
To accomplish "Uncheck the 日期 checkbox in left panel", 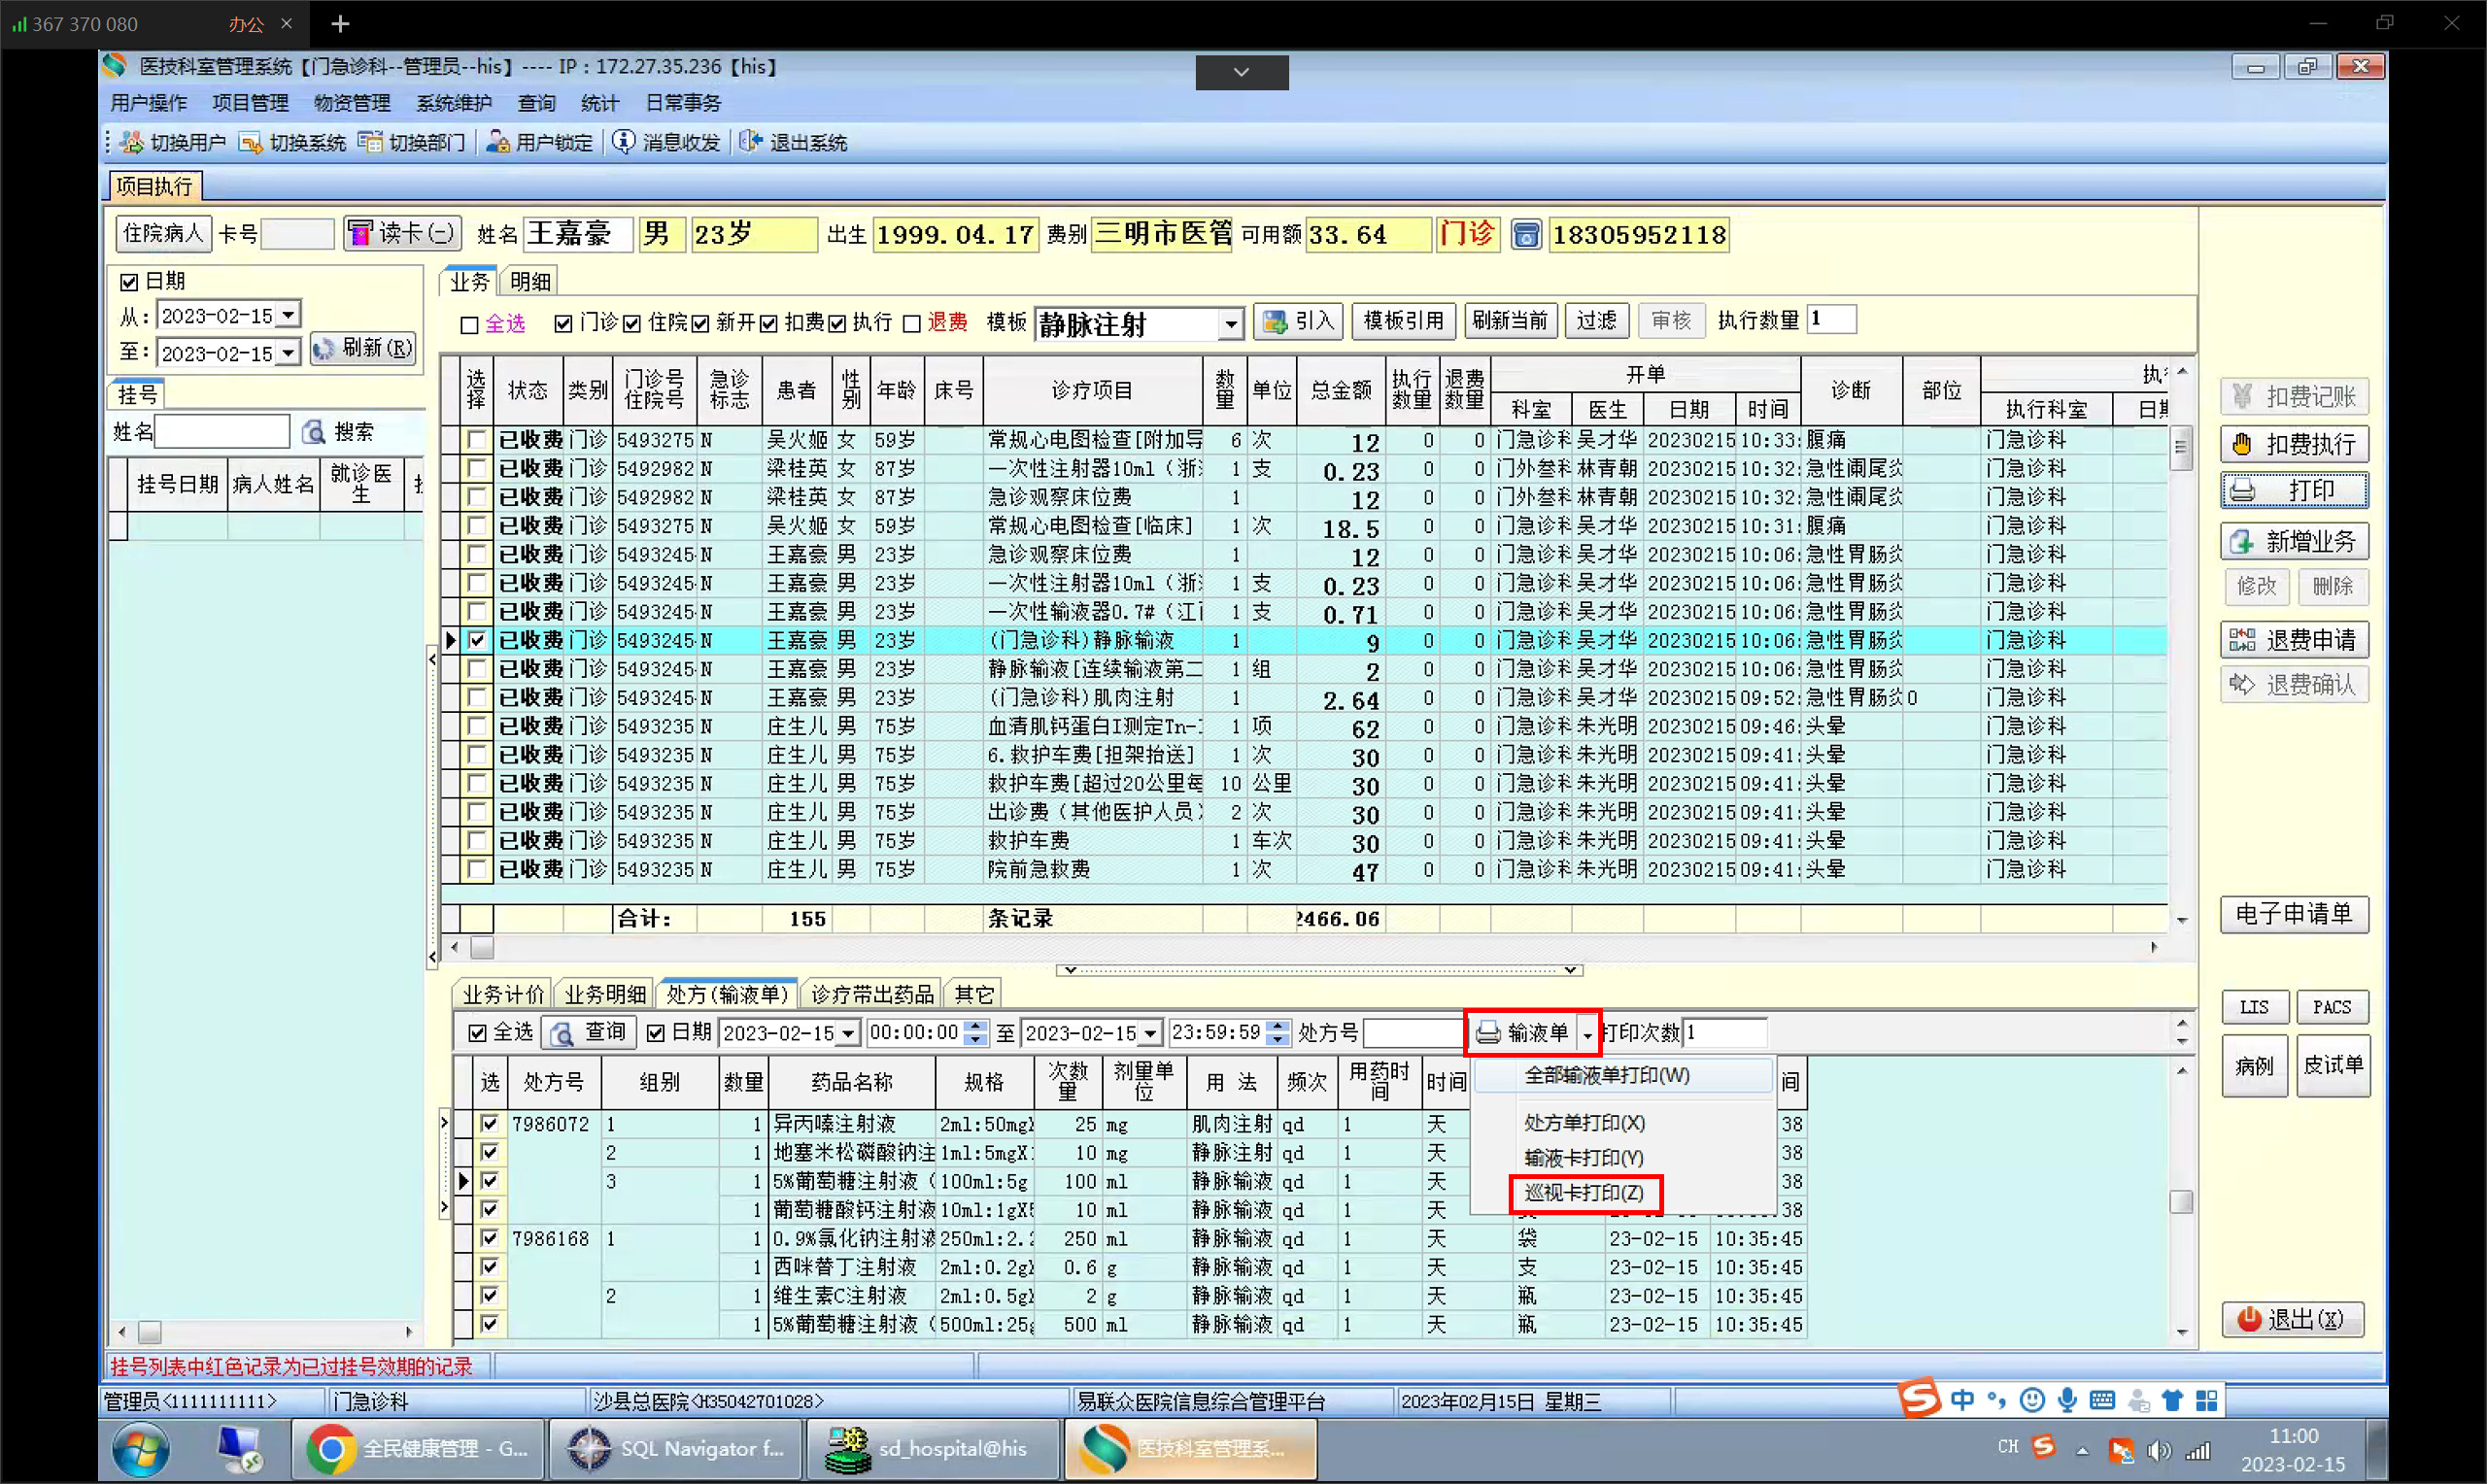I will pyautogui.click(x=129, y=282).
